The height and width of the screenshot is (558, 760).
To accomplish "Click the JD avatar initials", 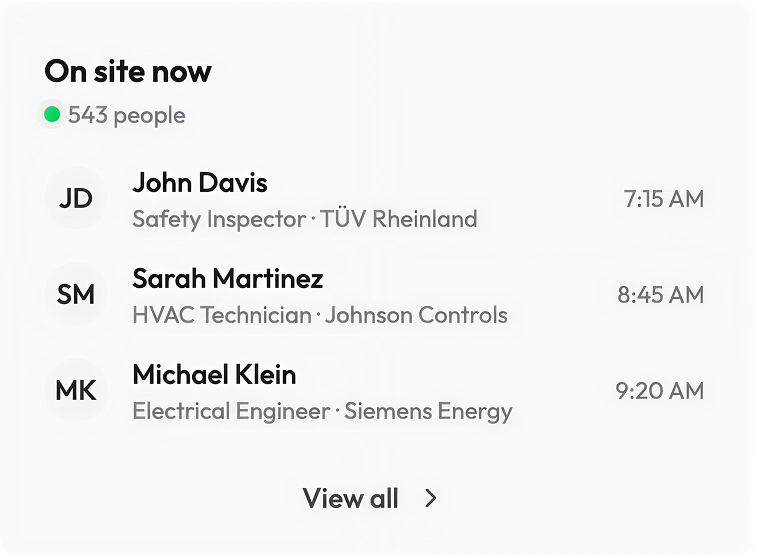I will coord(76,199).
